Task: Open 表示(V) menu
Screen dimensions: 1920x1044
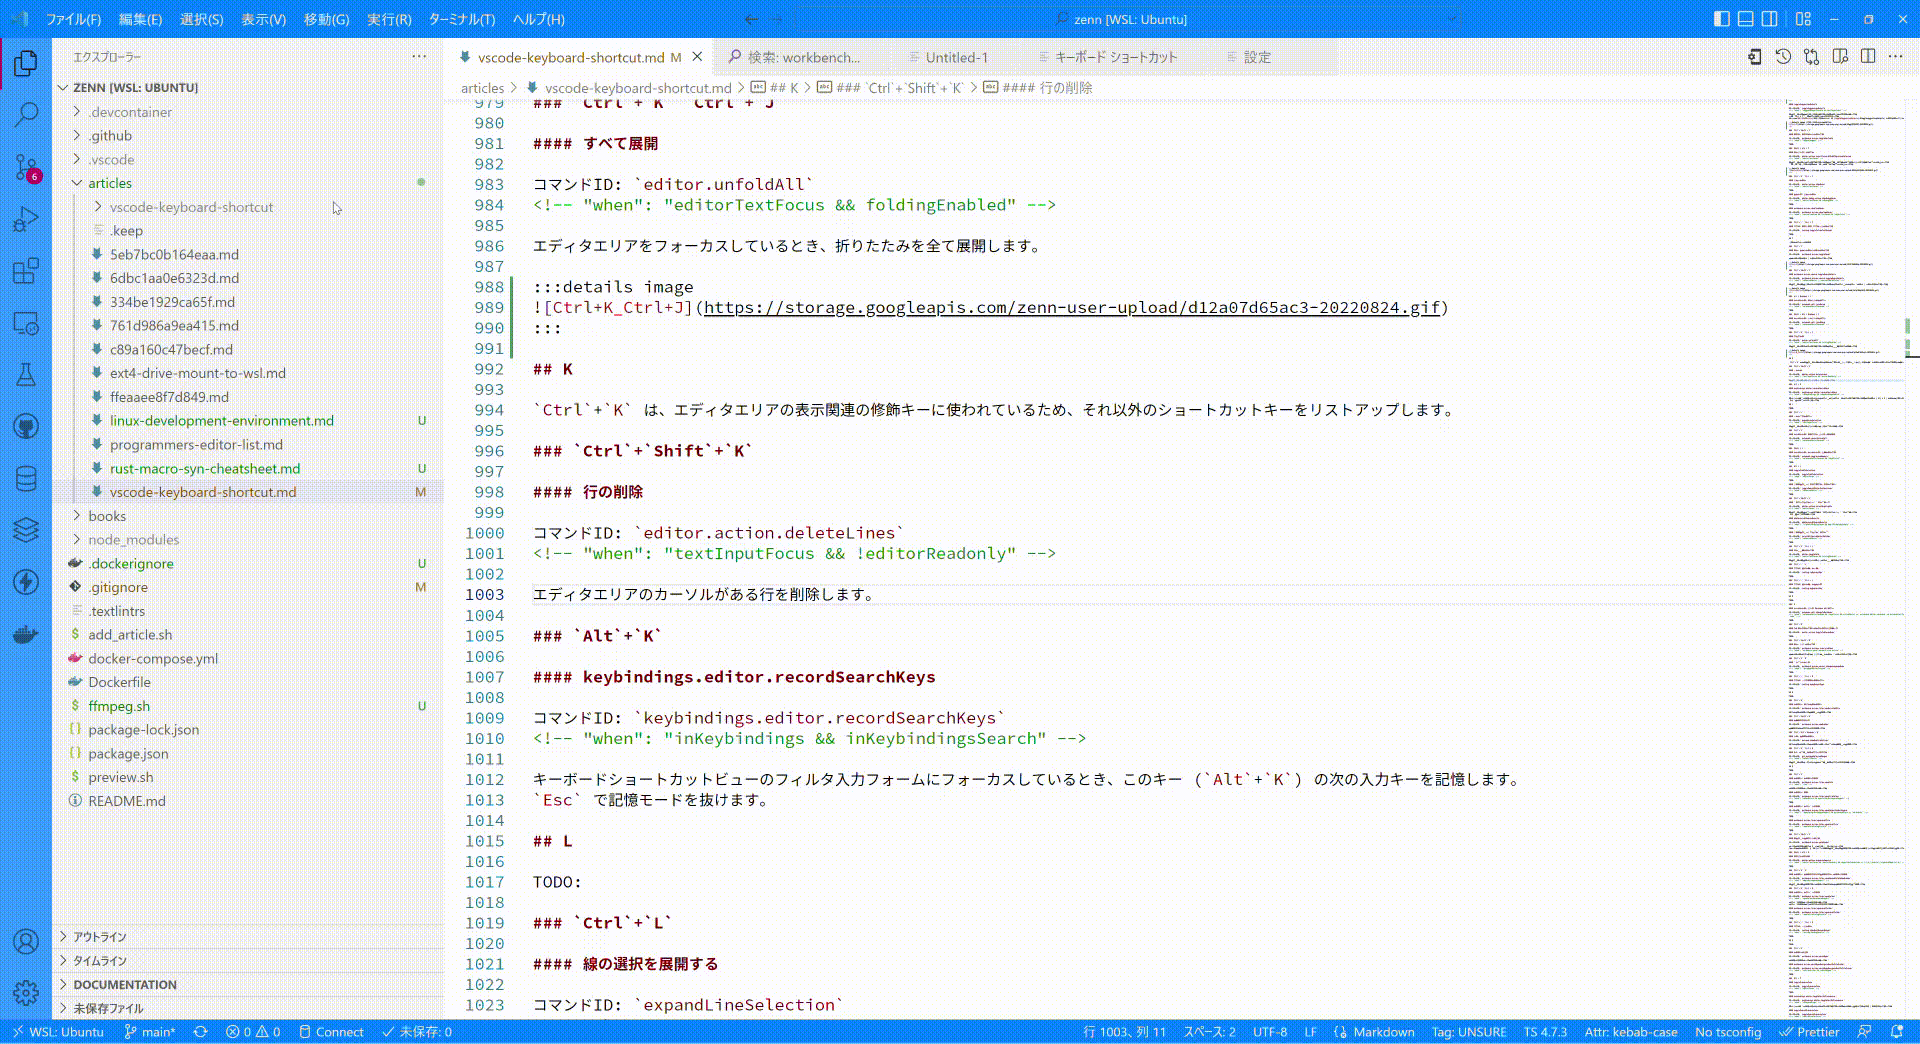Action: click(263, 19)
